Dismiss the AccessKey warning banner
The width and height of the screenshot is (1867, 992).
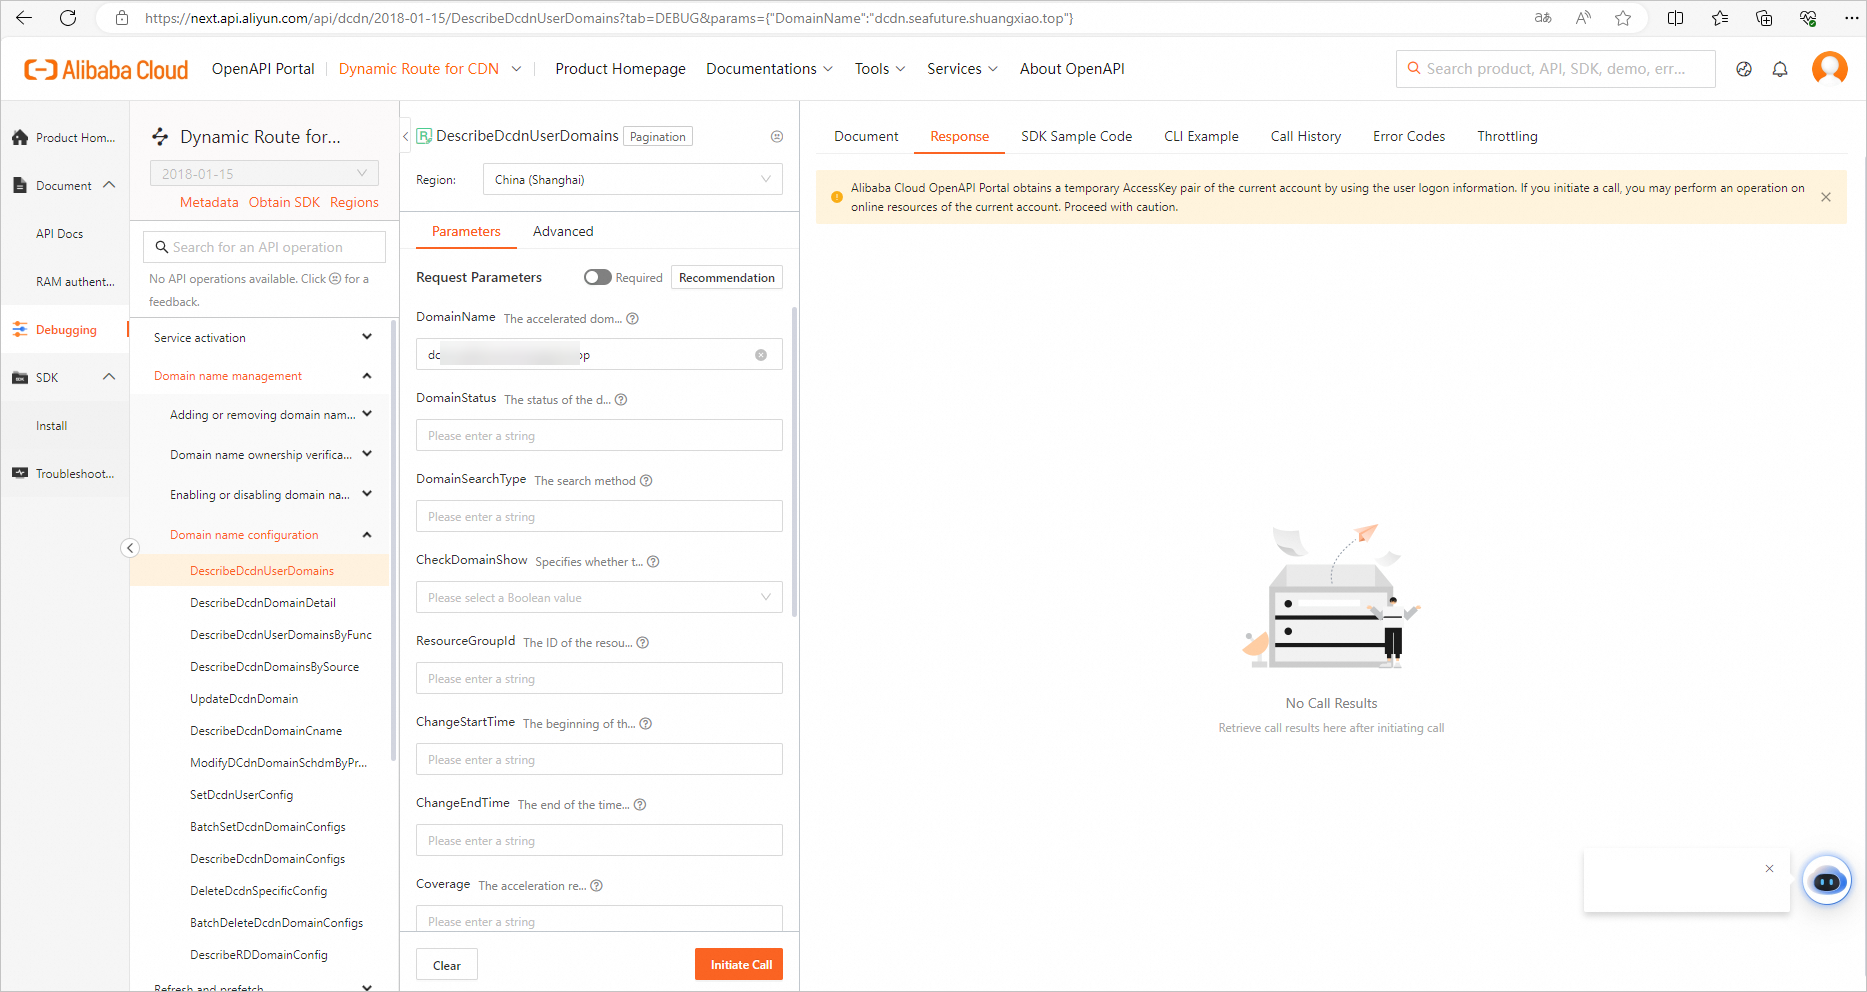[x=1826, y=197]
